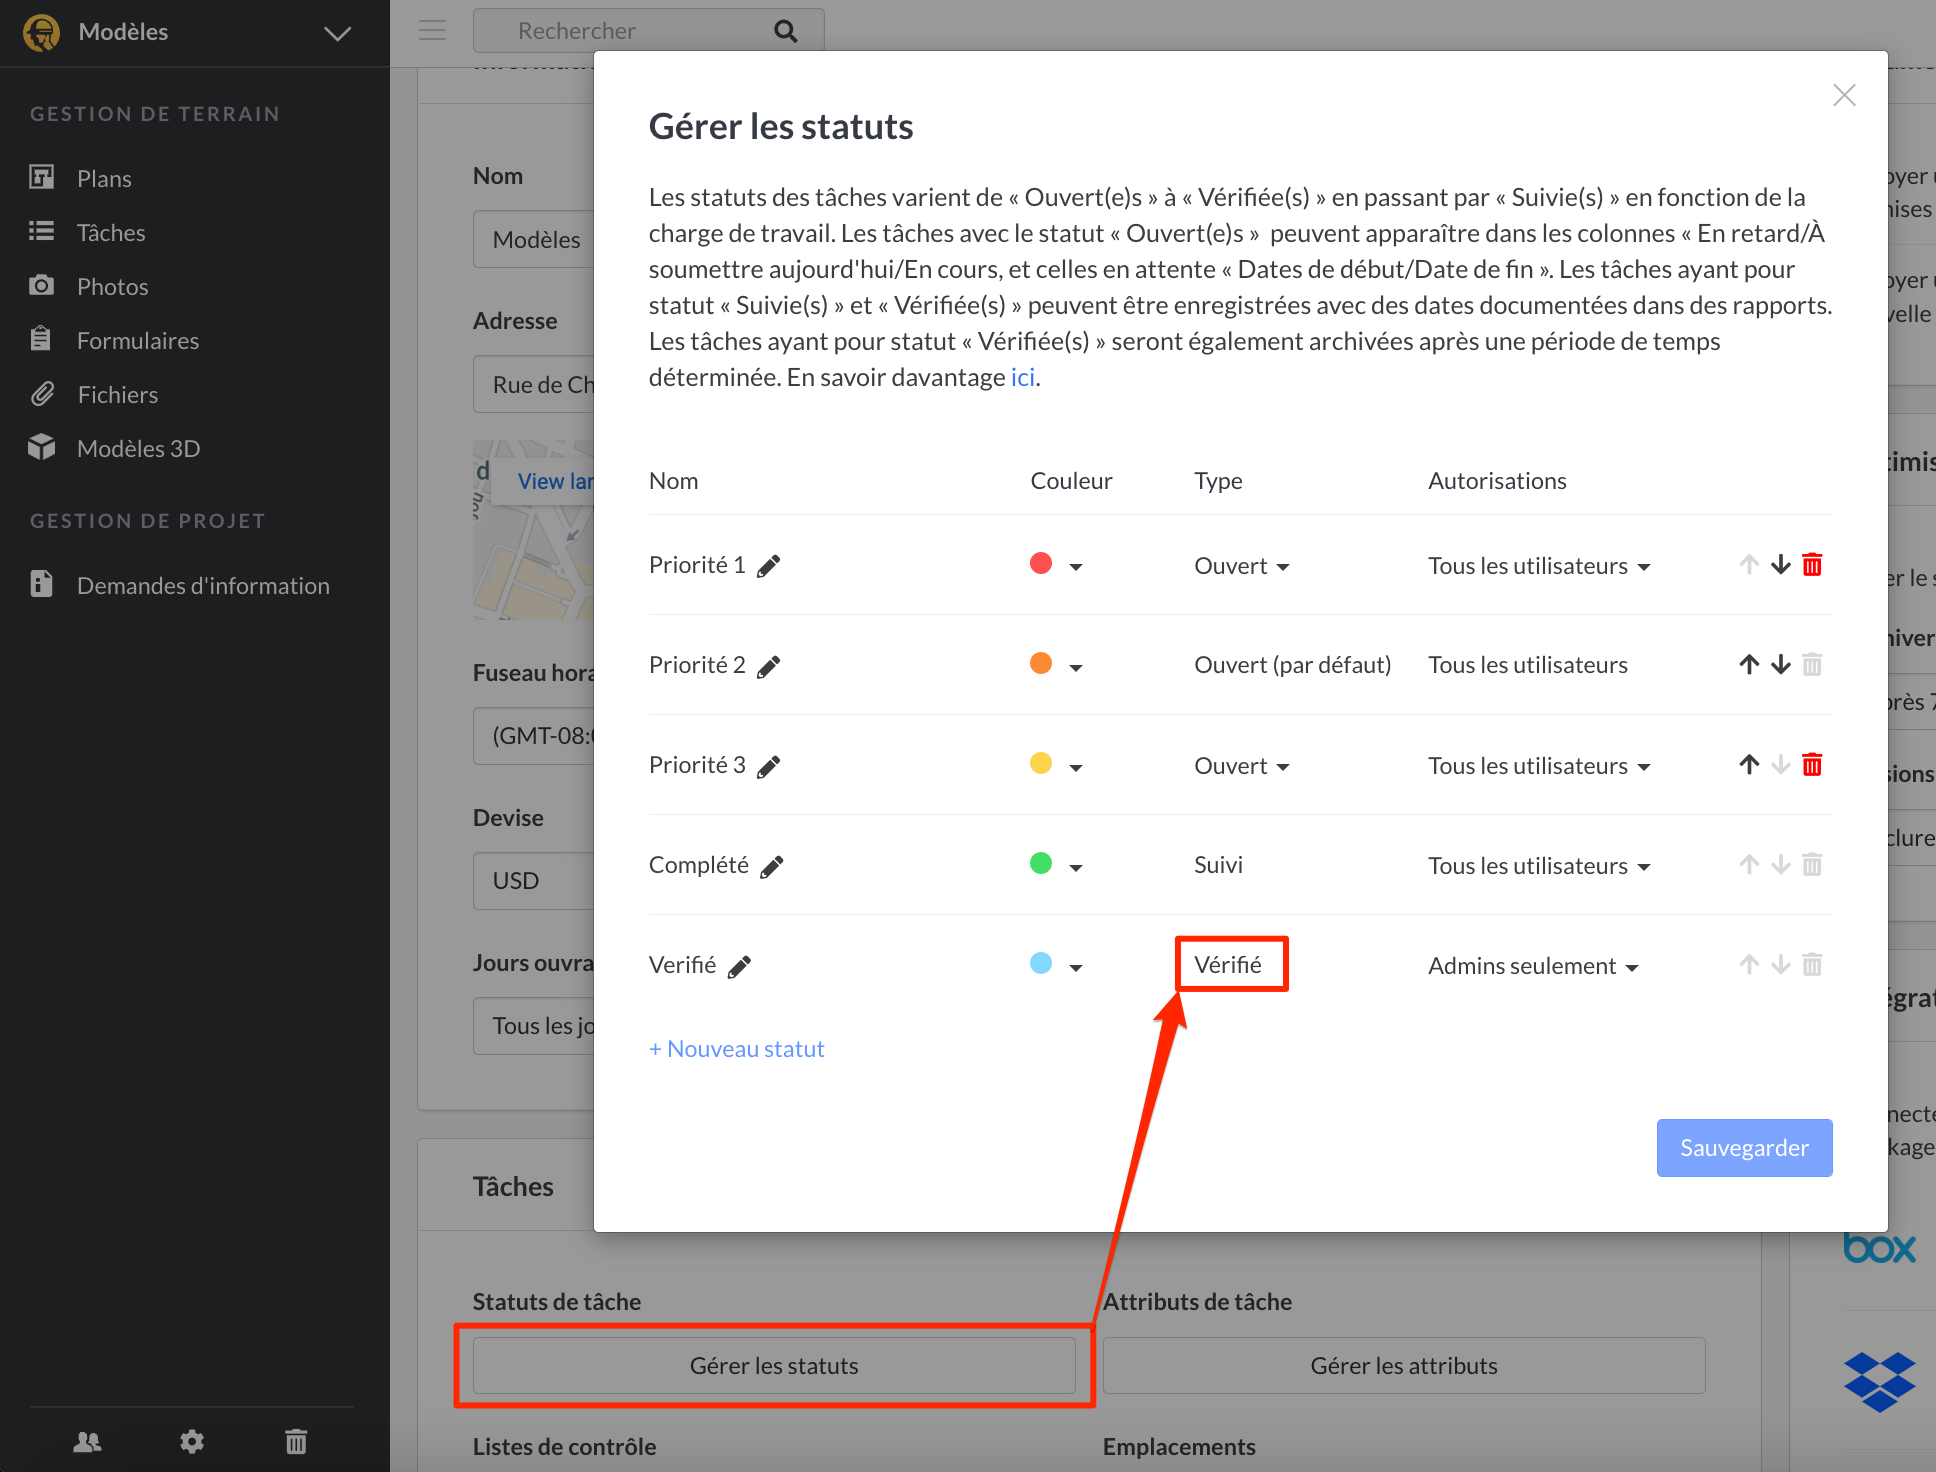Open the Ouvert type dropdown for Priorité 1
1936x1472 pixels.
(x=1242, y=566)
